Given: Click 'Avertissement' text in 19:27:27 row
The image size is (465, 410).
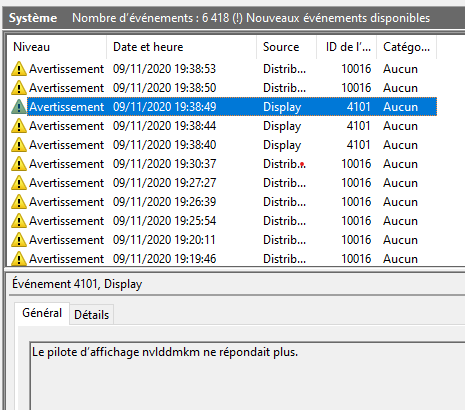Looking at the screenshot, I should pyautogui.click(x=66, y=183).
